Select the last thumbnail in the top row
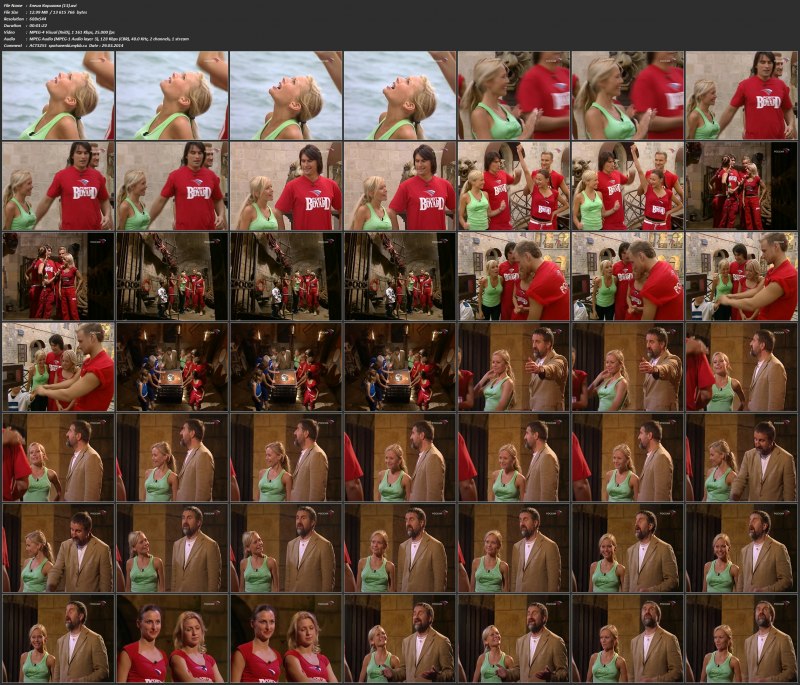This screenshot has height=685, width=800. pos(741,95)
